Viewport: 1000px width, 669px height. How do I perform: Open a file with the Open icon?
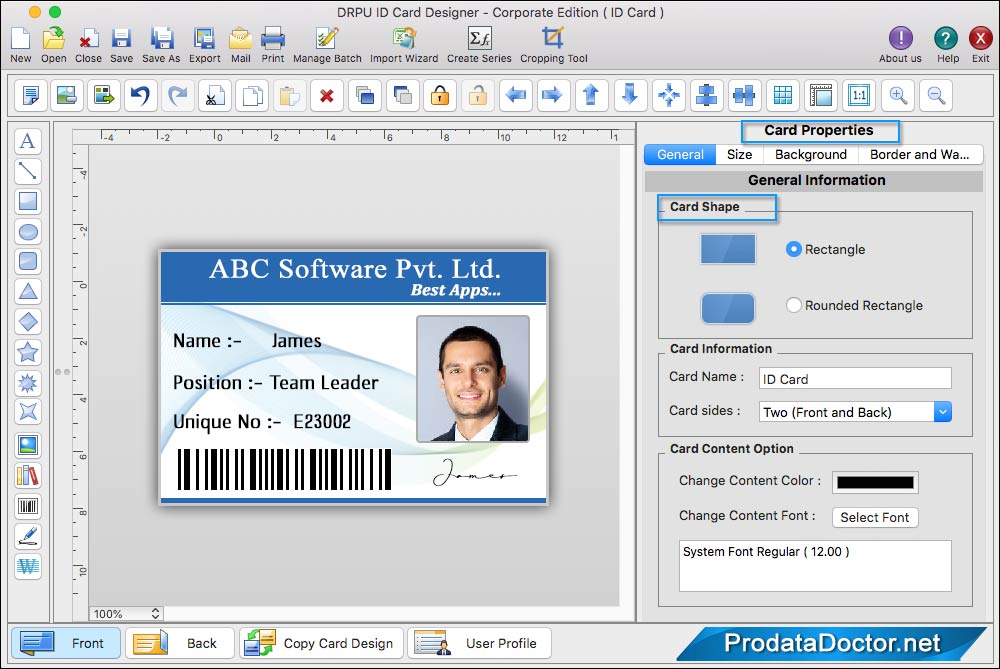pyautogui.click(x=54, y=45)
